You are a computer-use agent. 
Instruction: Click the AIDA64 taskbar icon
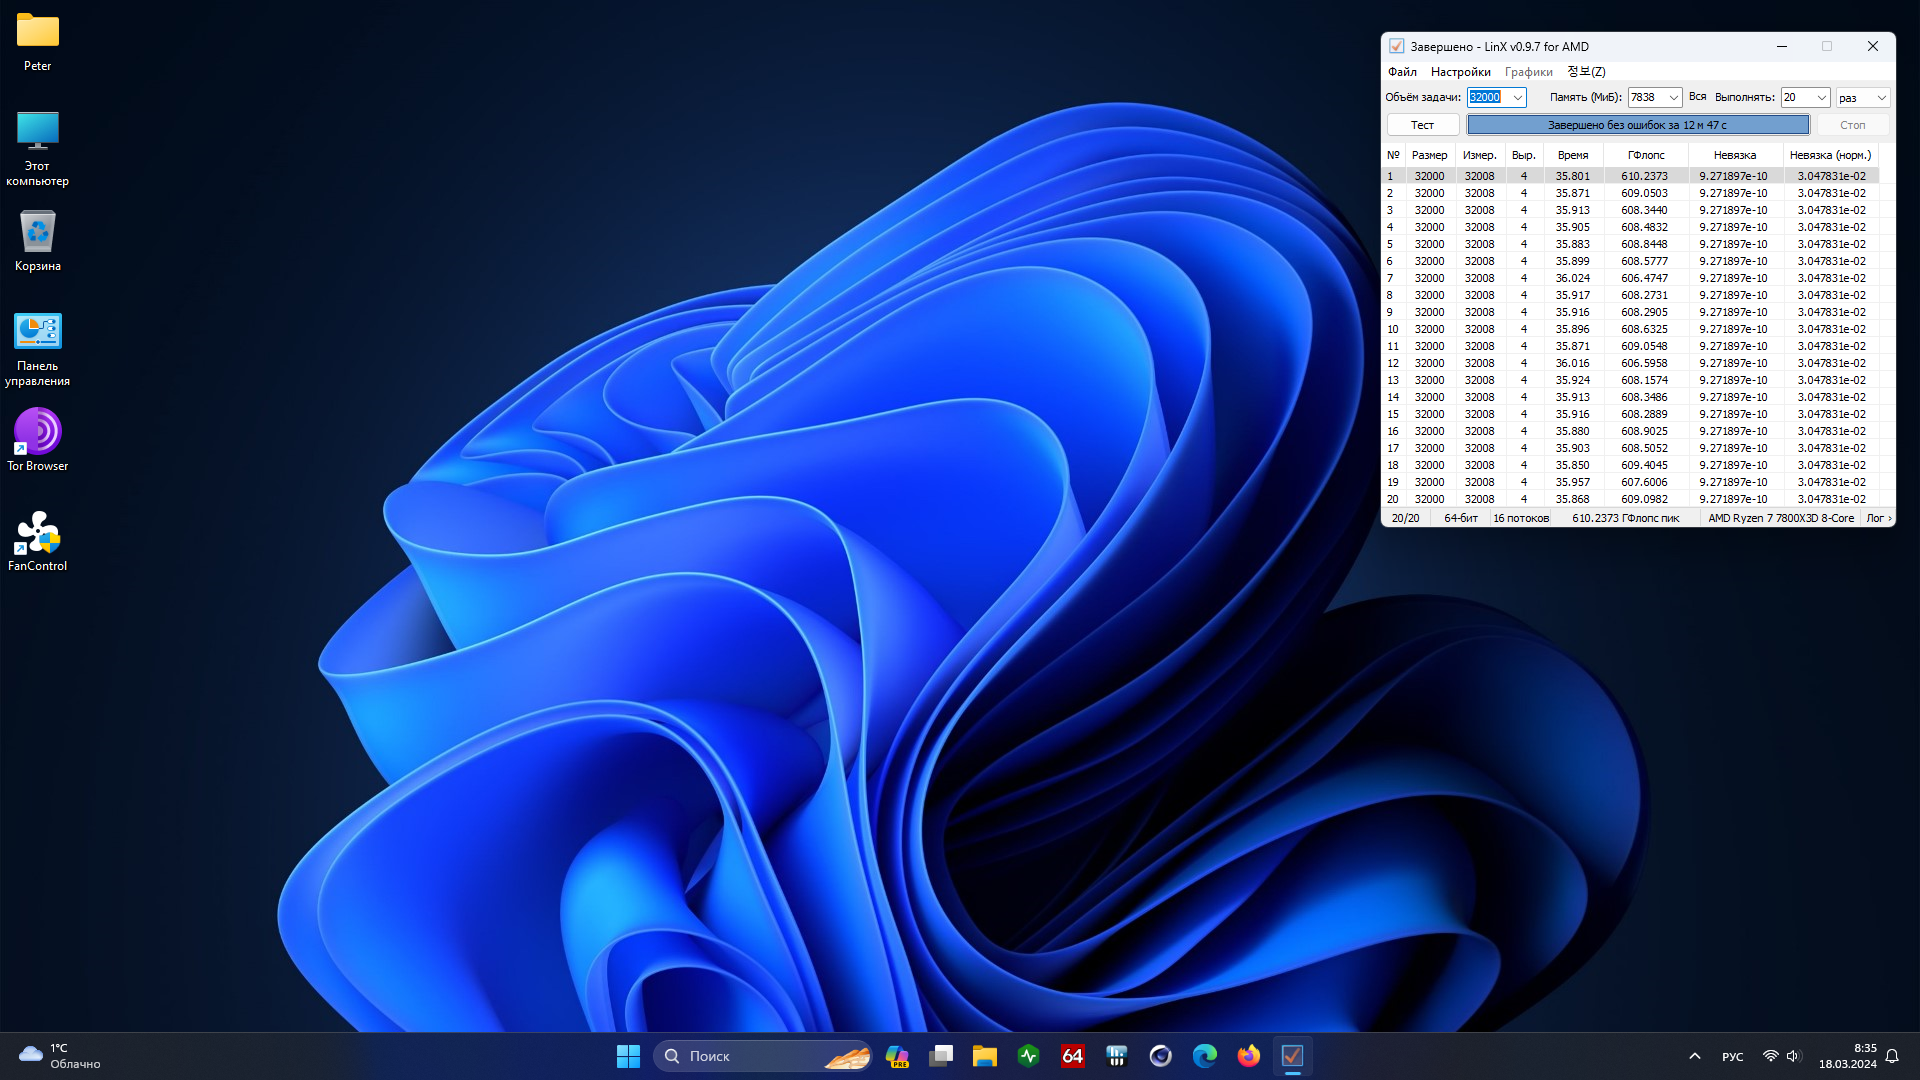coord(1072,1056)
